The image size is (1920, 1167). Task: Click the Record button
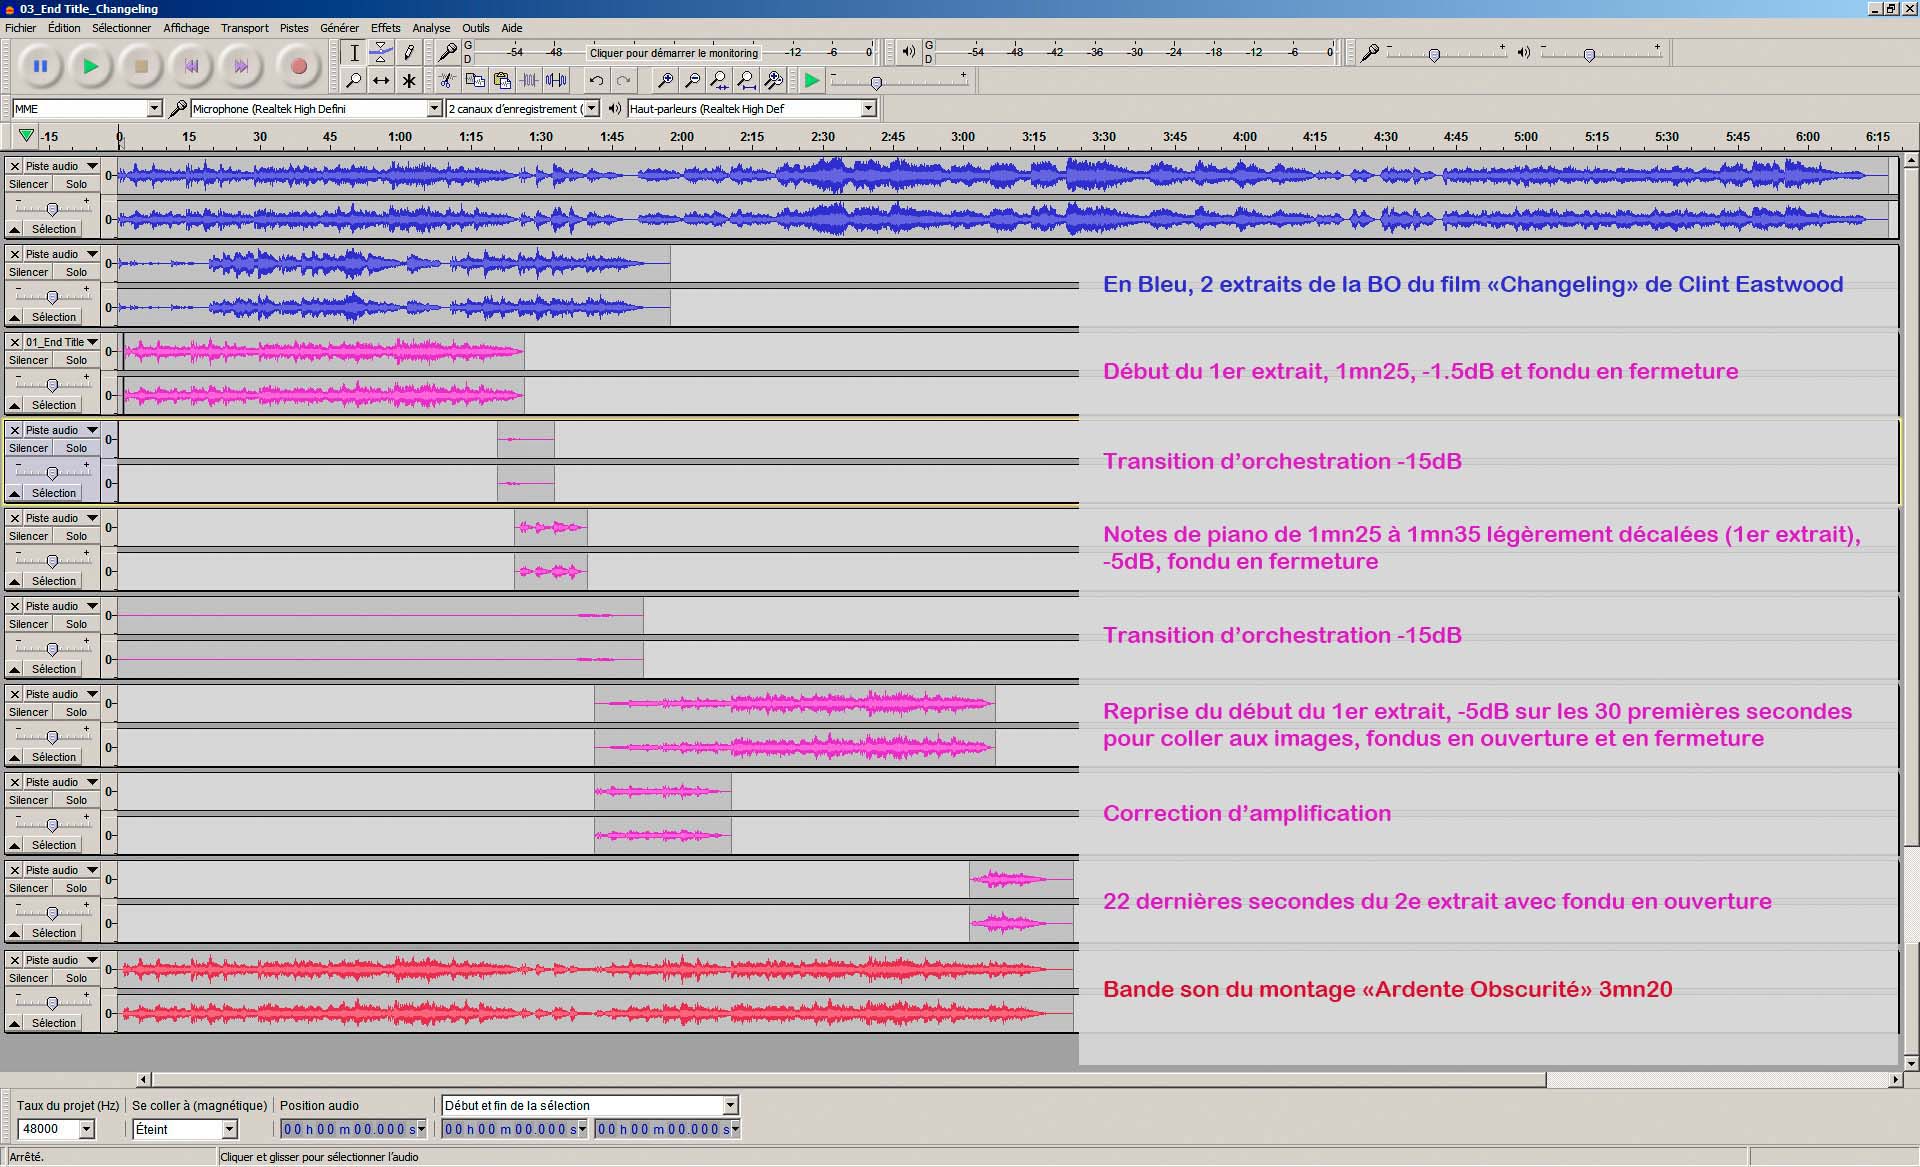[298, 67]
